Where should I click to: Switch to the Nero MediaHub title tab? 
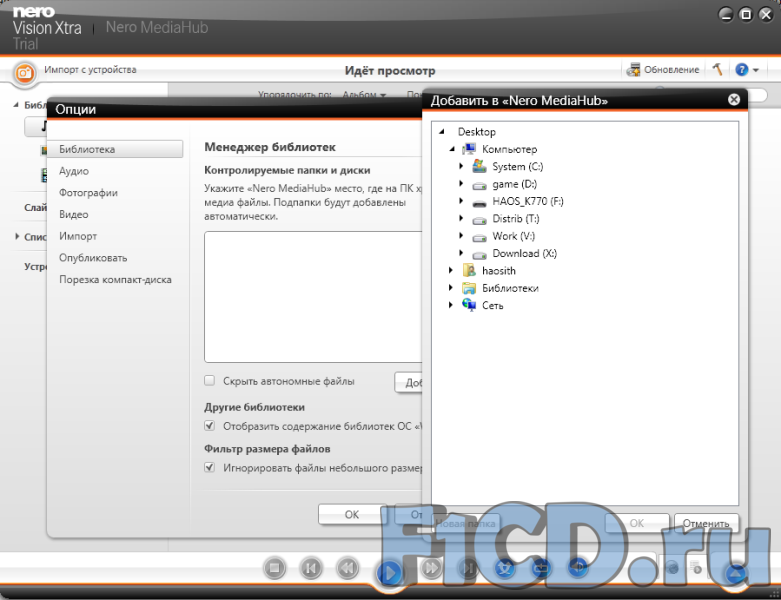pyautogui.click(x=157, y=27)
